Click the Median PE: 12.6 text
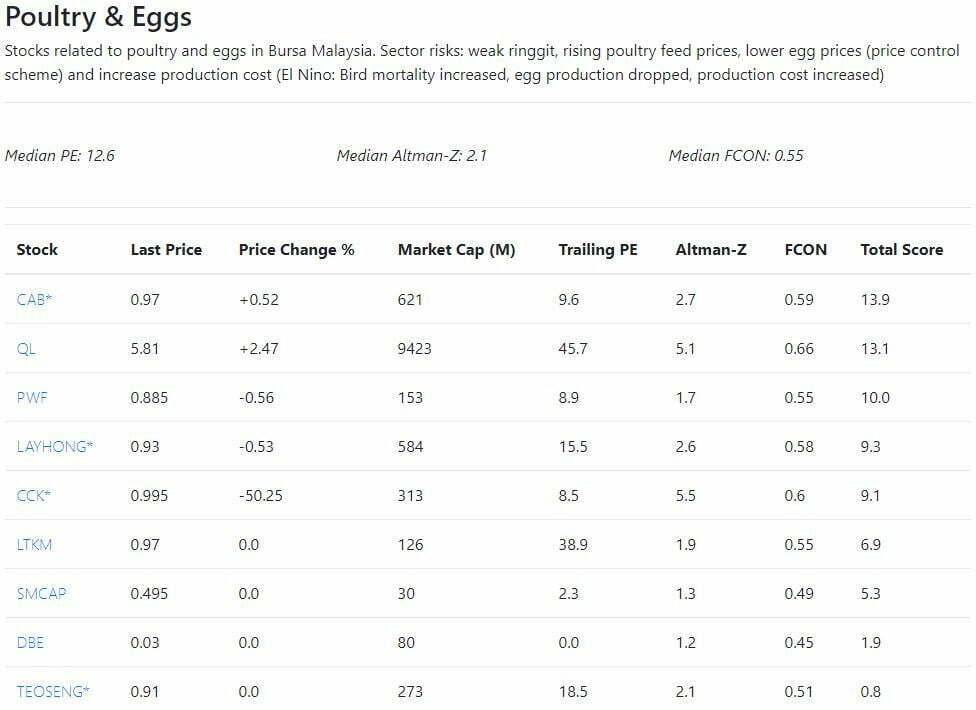The image size is (976, 710). coord(60,155)
